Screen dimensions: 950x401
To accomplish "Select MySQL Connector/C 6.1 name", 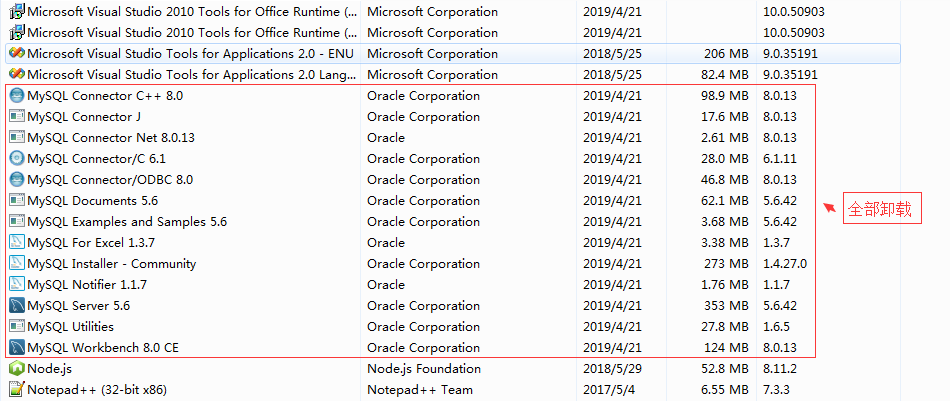I will point(96,159).
